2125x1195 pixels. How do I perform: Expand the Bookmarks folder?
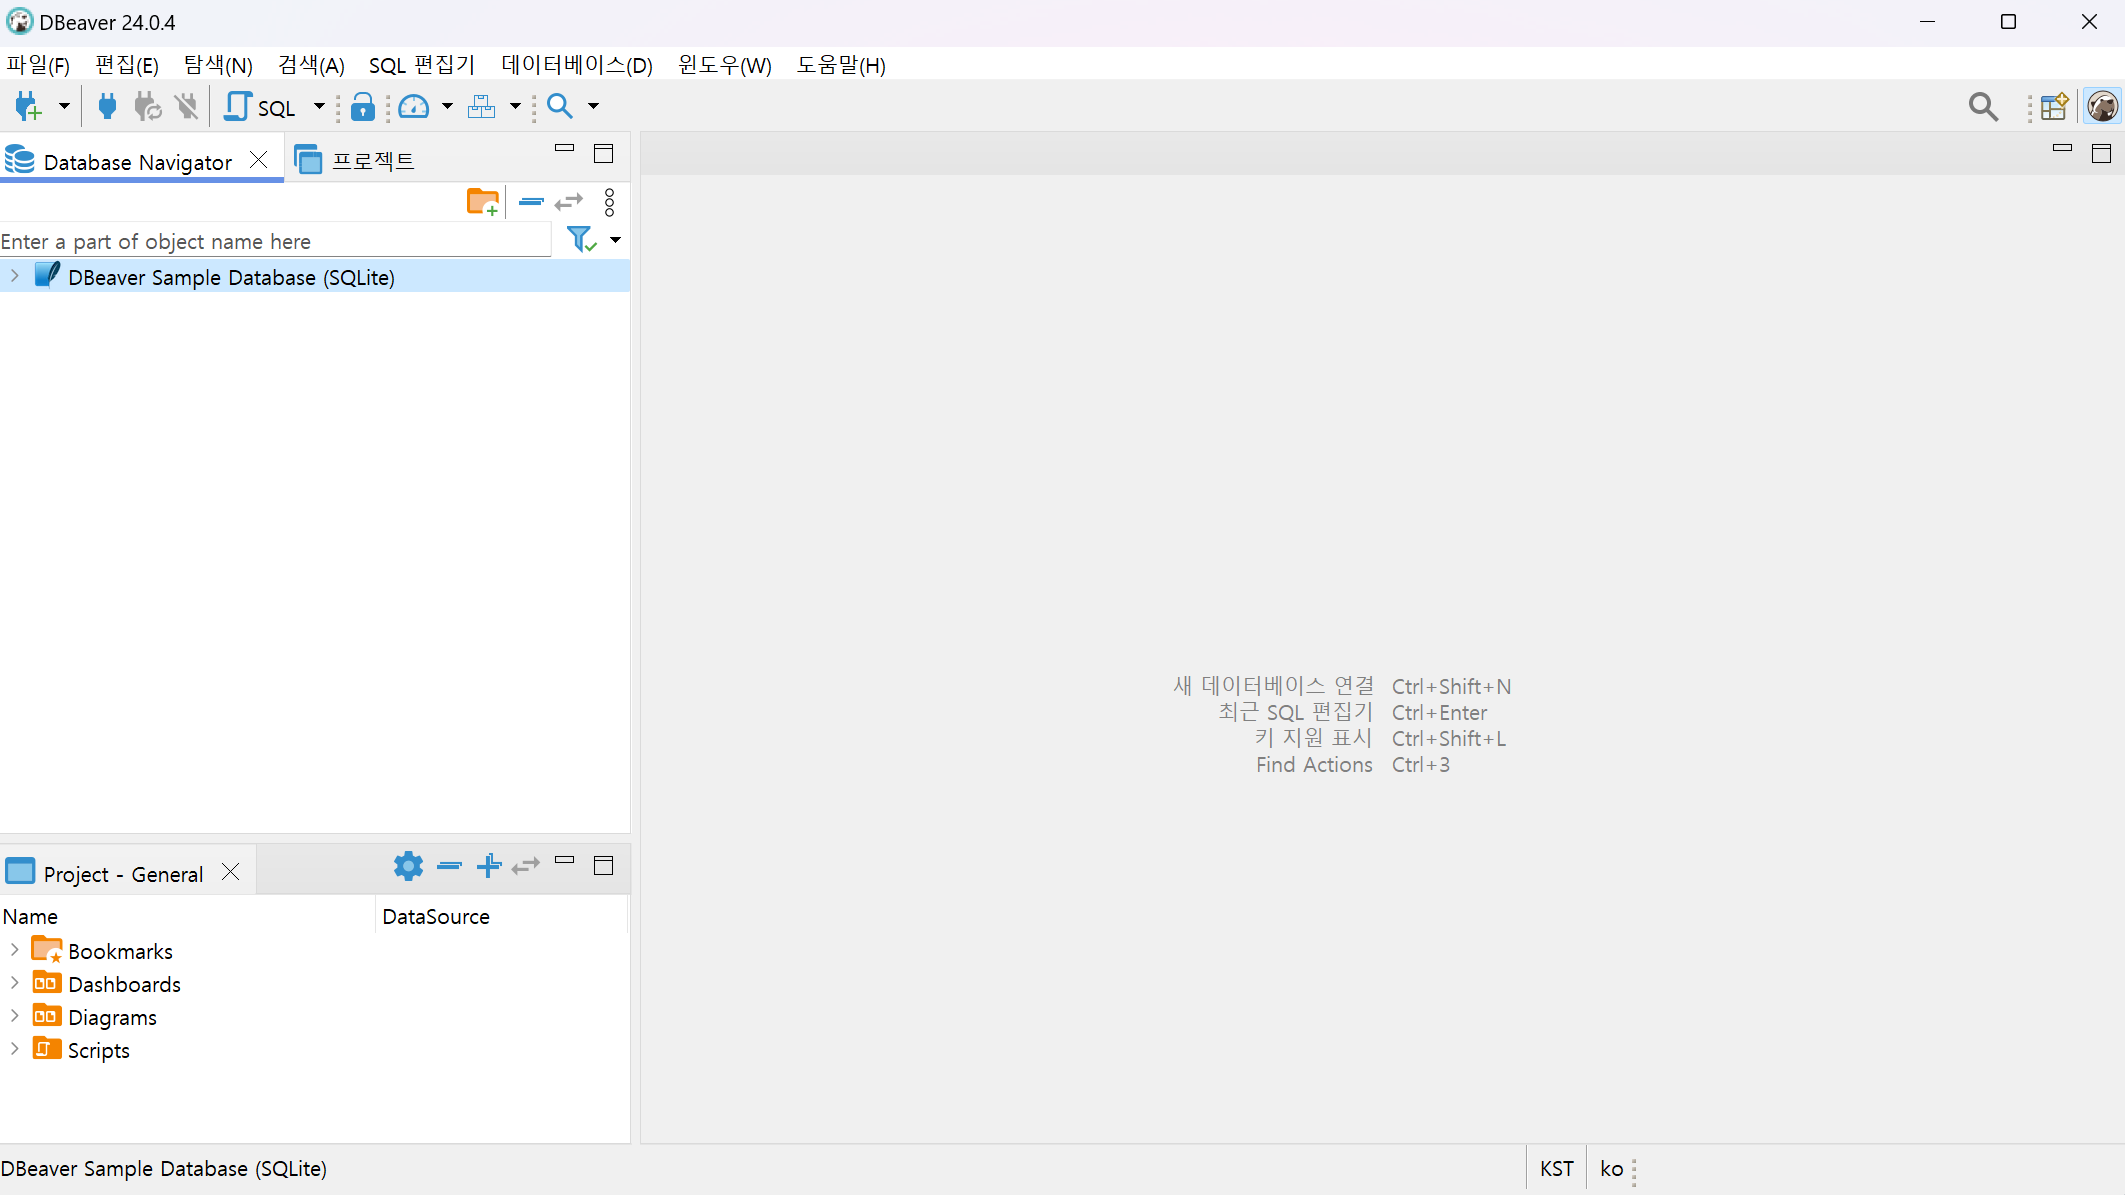14,949
